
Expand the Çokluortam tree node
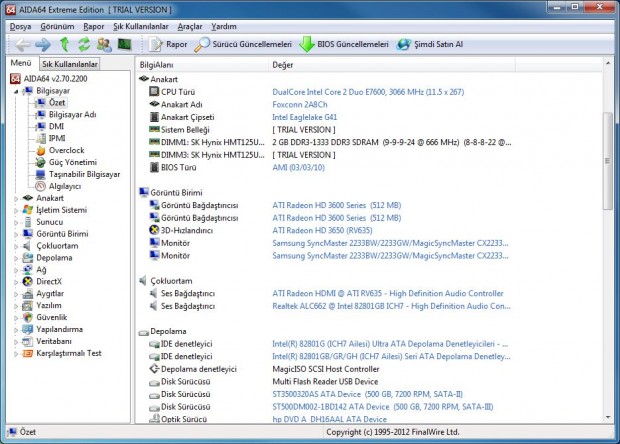(x=16, y=246)
